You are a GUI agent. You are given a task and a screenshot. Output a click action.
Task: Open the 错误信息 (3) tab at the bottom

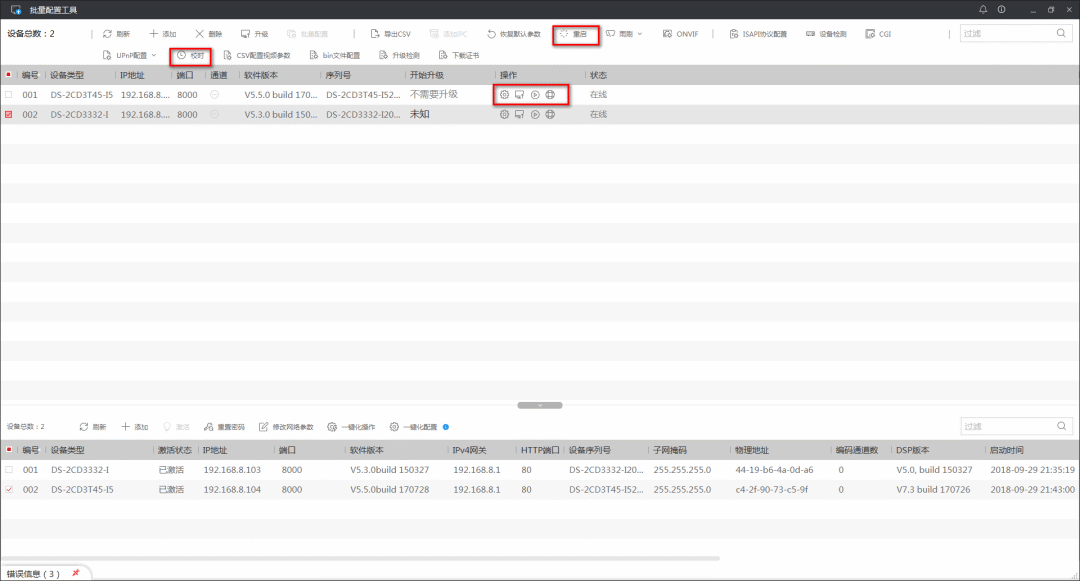(x=34, y=574)
